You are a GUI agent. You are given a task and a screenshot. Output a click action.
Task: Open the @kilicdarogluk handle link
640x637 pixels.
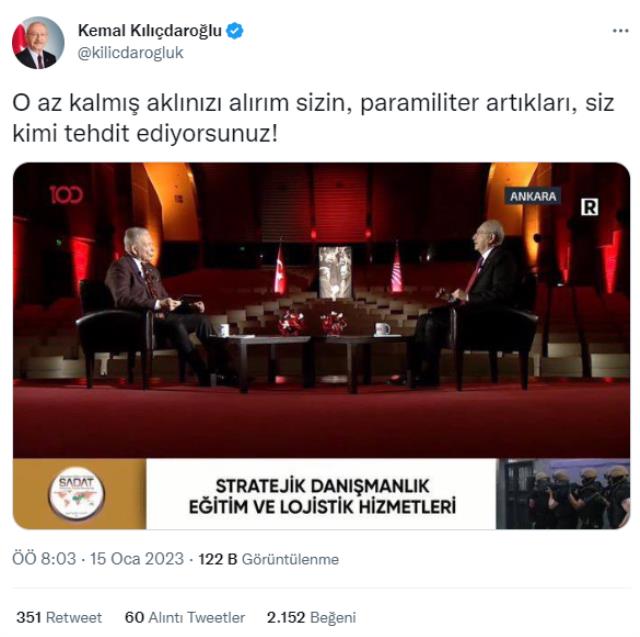tap(131, 53)
